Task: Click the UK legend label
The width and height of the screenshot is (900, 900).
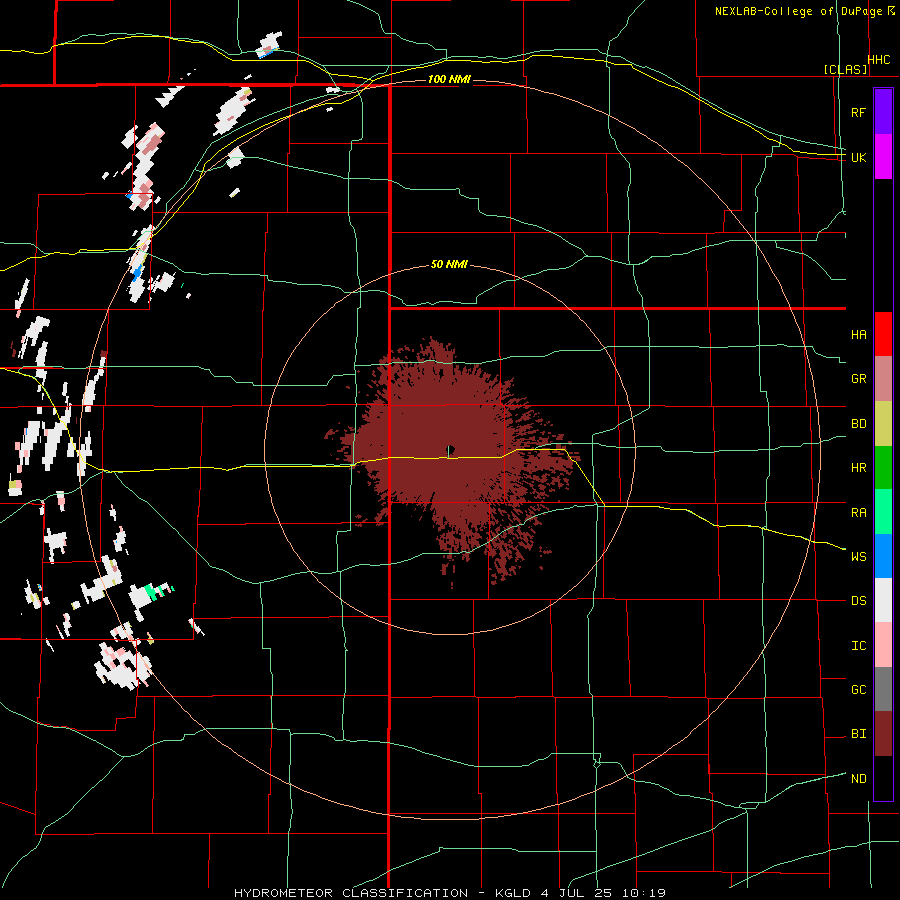Action: tap(858, 157)
